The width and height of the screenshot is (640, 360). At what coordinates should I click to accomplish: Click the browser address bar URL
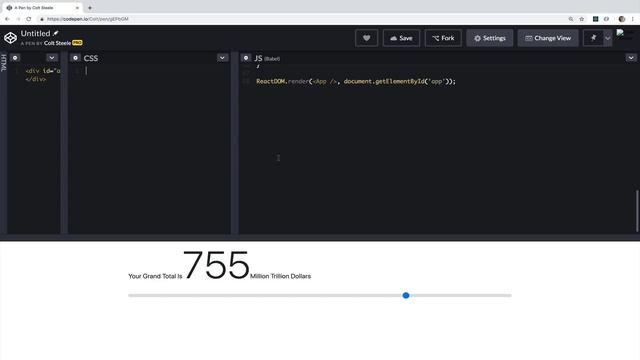(x=88, y=19)
